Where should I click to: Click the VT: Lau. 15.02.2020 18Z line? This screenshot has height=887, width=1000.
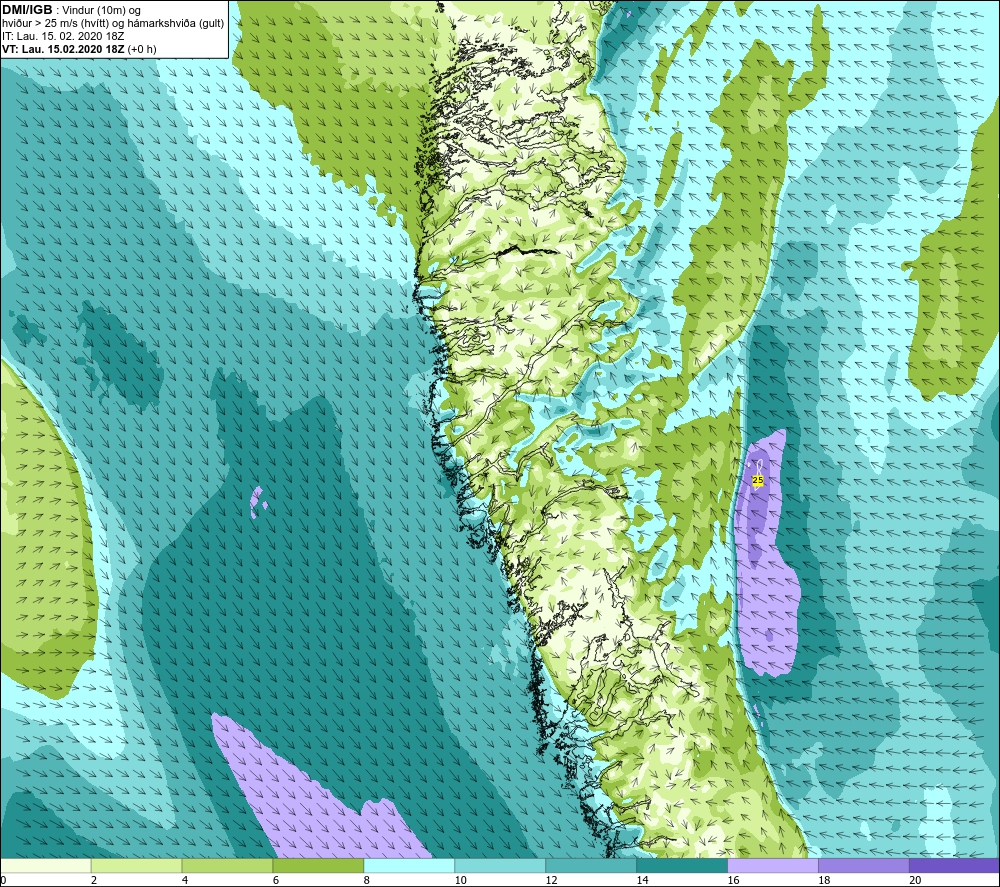coord(79,49)
